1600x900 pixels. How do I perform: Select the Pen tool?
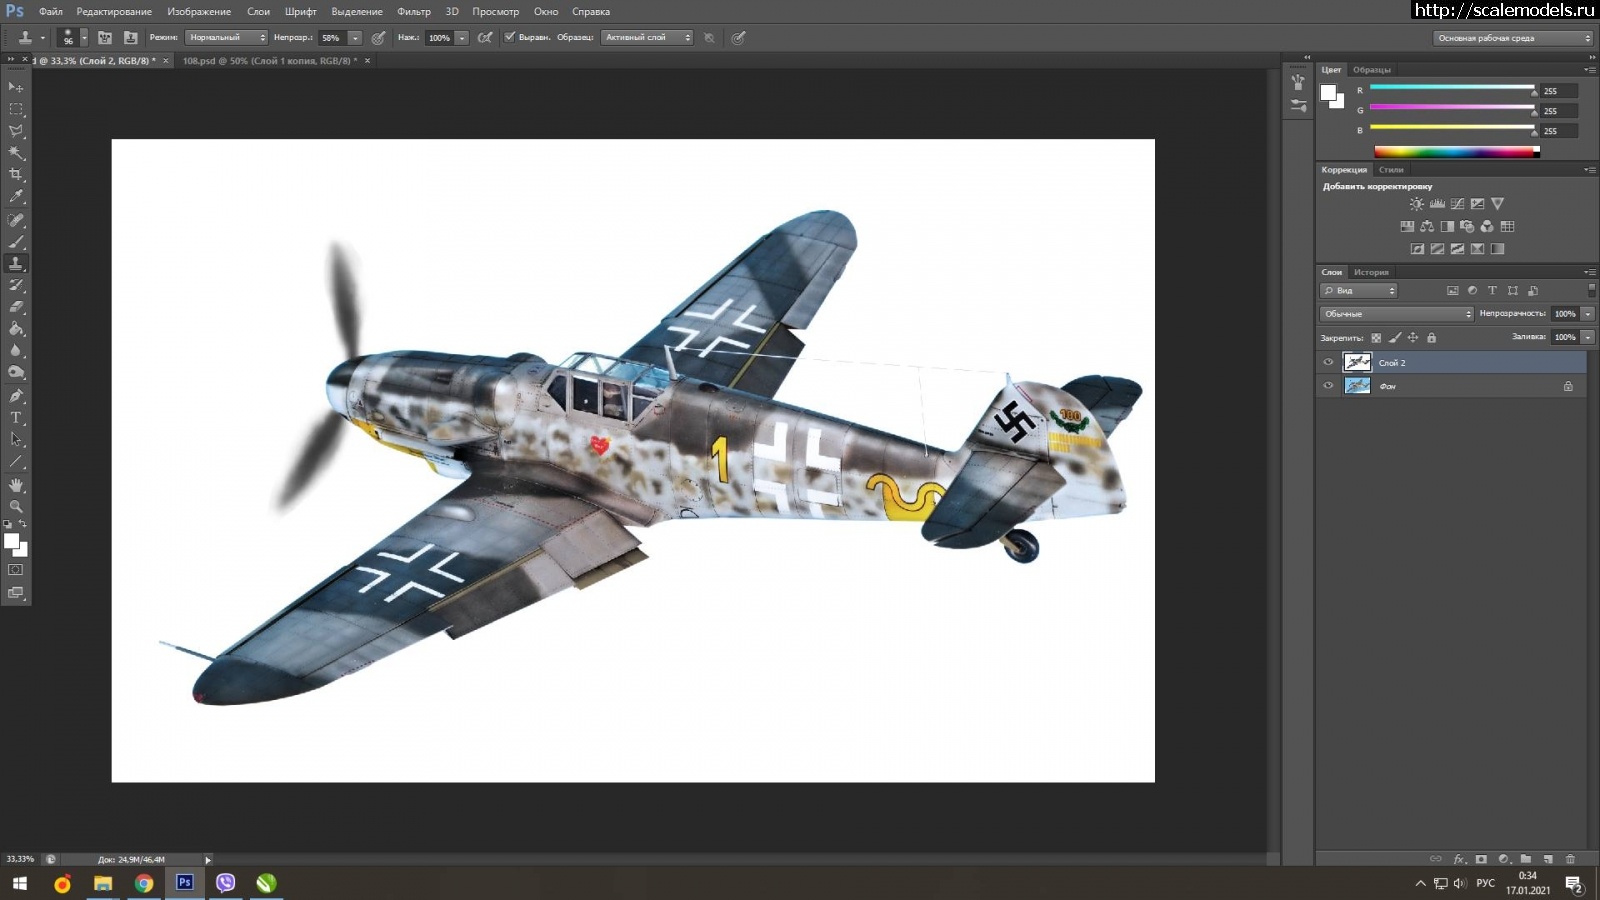tap(16, 396)
